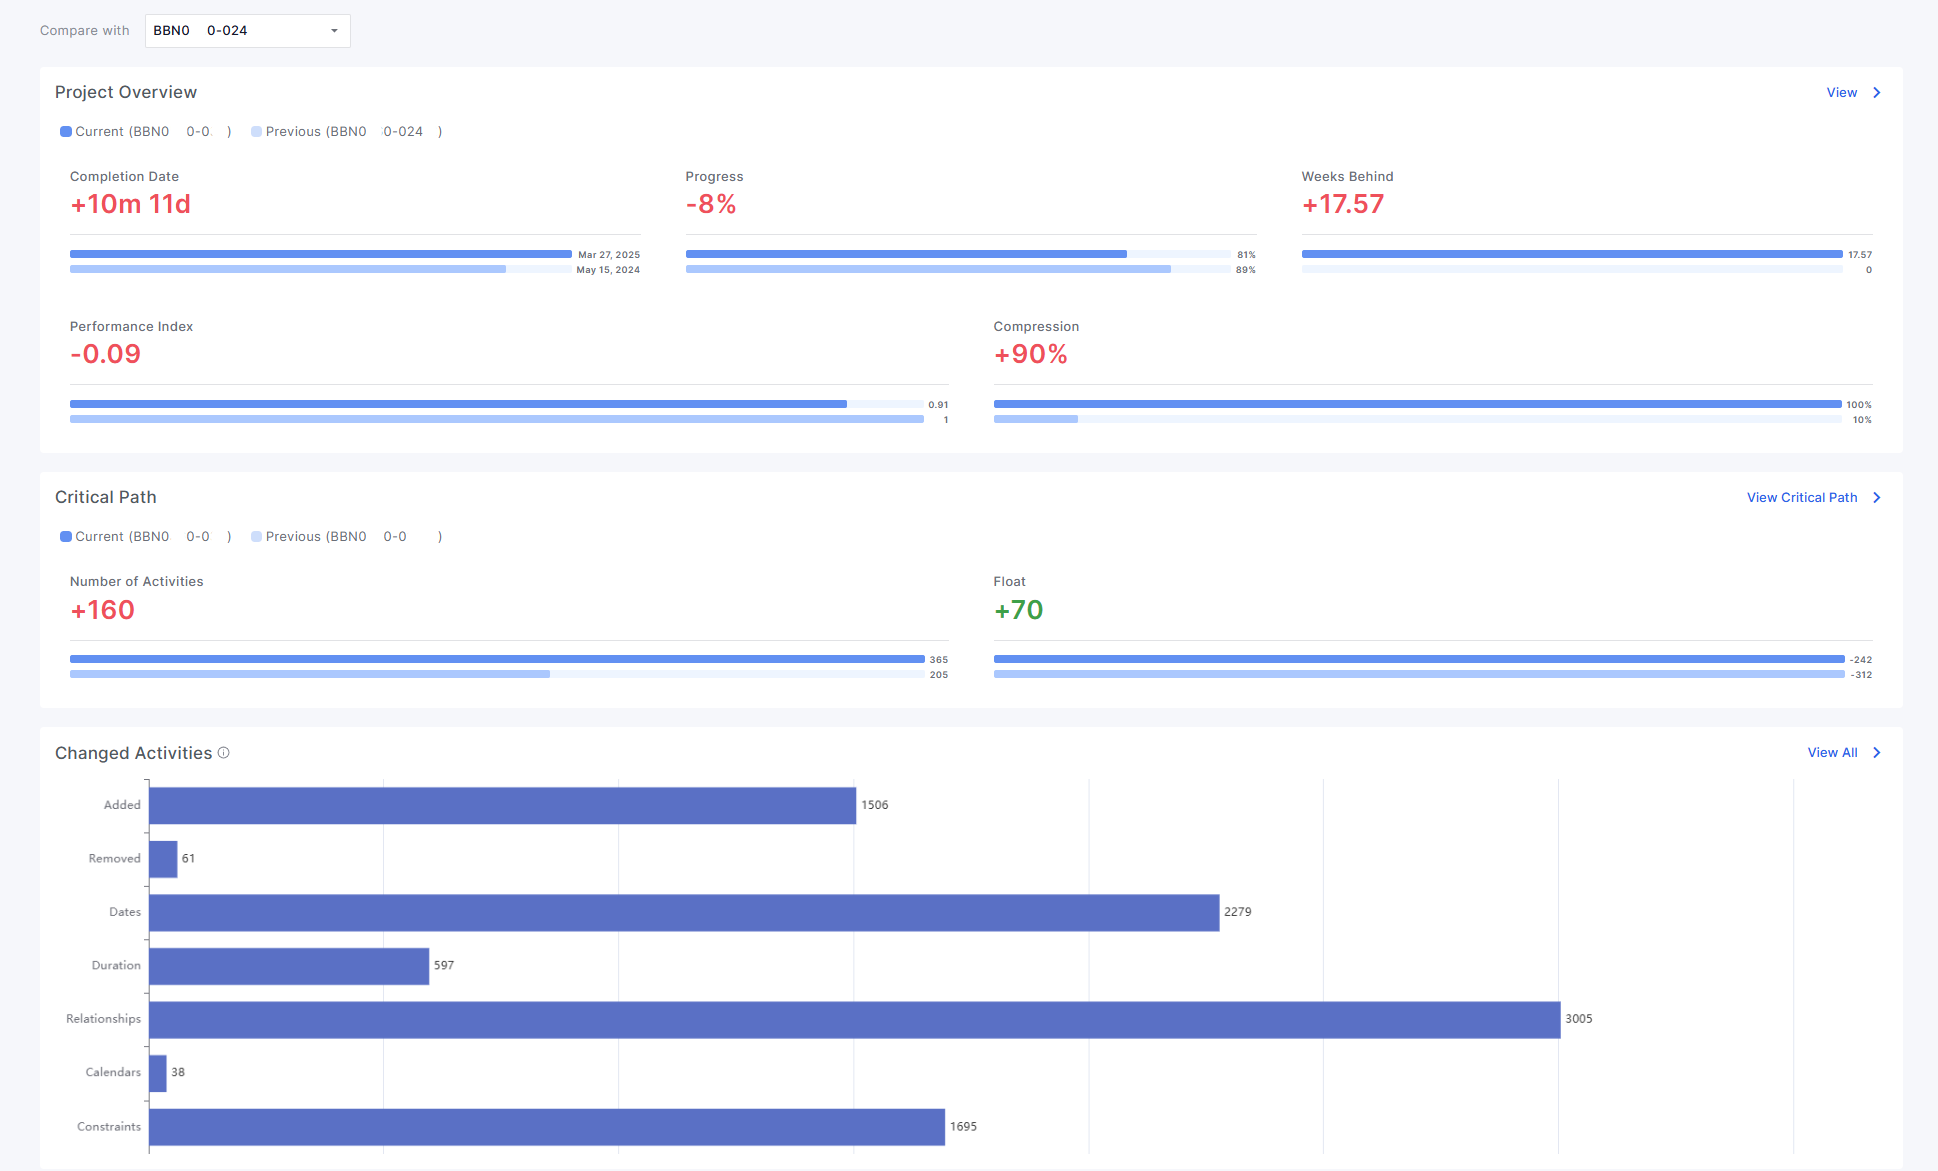Click View All for Changed Activities
This screenshot has height=1171, width=1938.
(1832, 752)
